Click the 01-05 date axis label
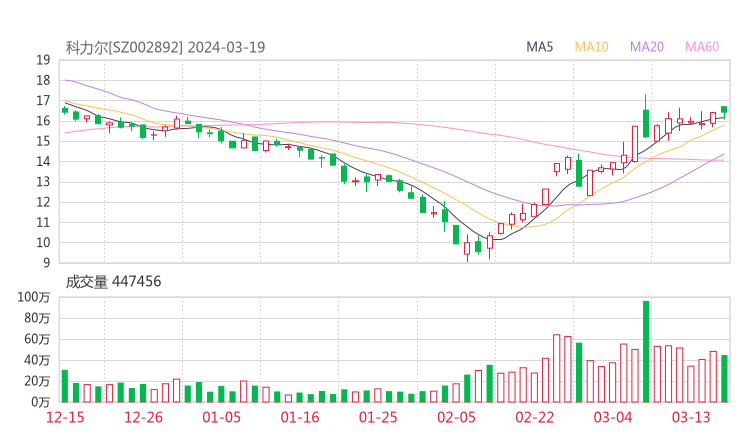The width and height of the screenshot is (740, 440). pos(221,417)
